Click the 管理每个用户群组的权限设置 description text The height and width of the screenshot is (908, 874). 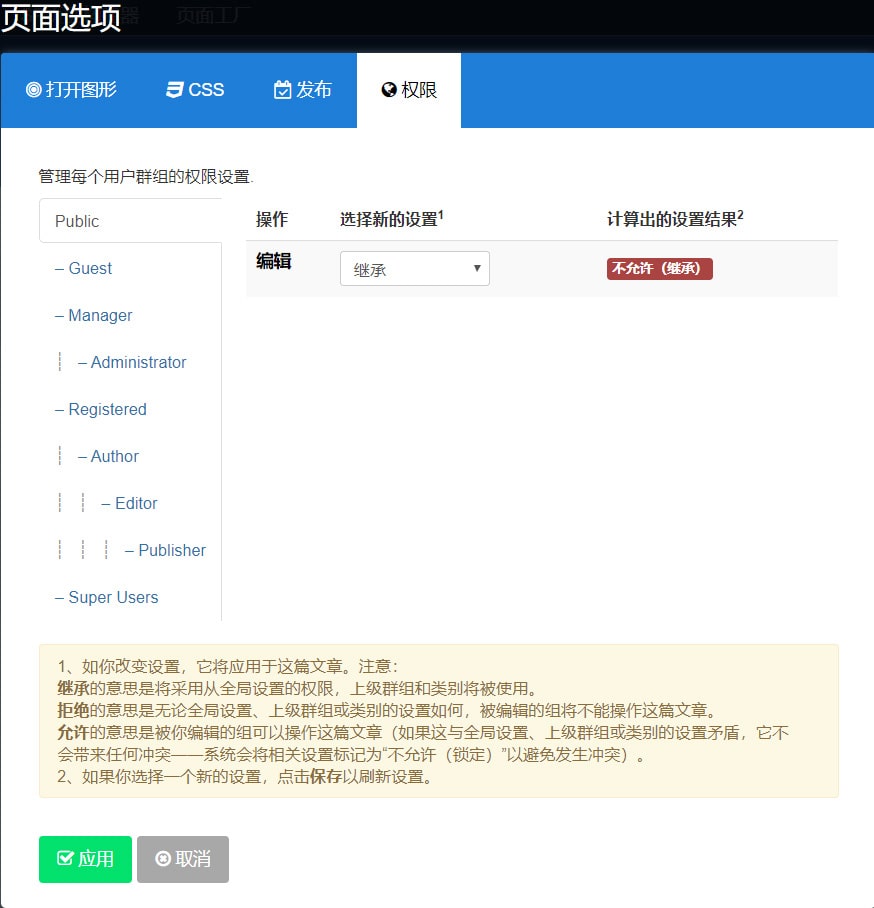click(146, 176)
